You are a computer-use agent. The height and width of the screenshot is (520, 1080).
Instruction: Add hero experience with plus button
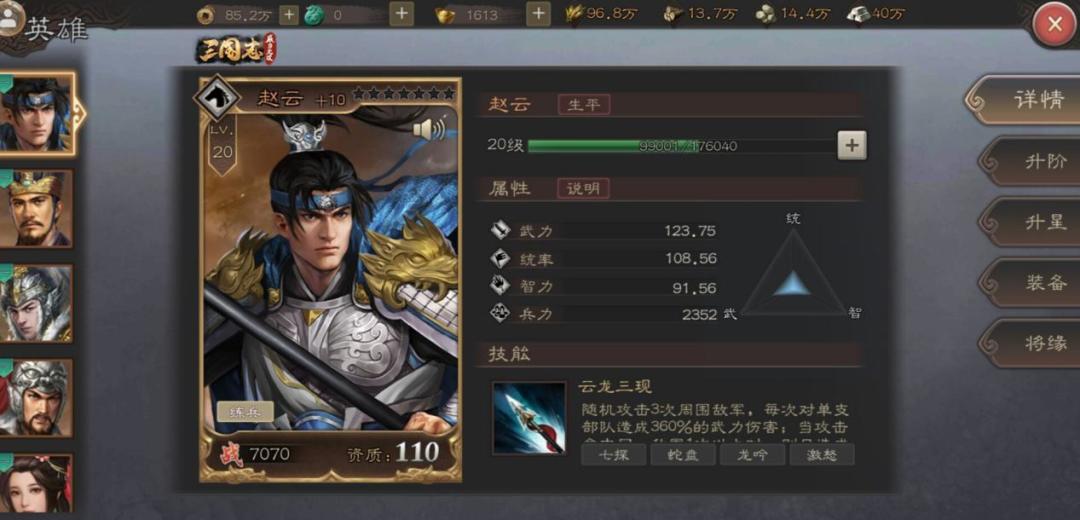tap(852, 145)
